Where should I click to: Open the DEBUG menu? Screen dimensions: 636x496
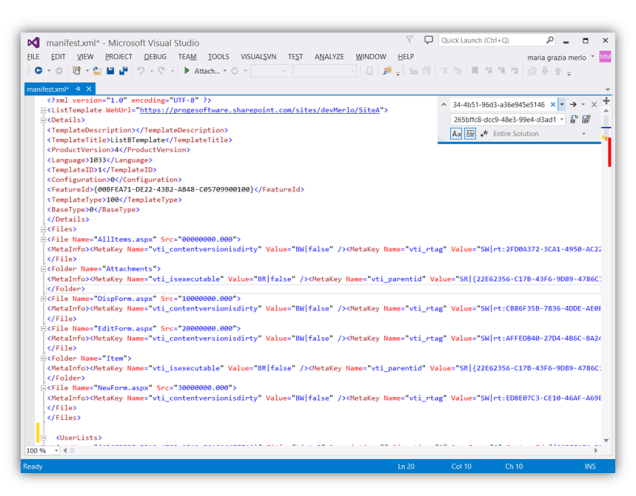tap(155, 57)
